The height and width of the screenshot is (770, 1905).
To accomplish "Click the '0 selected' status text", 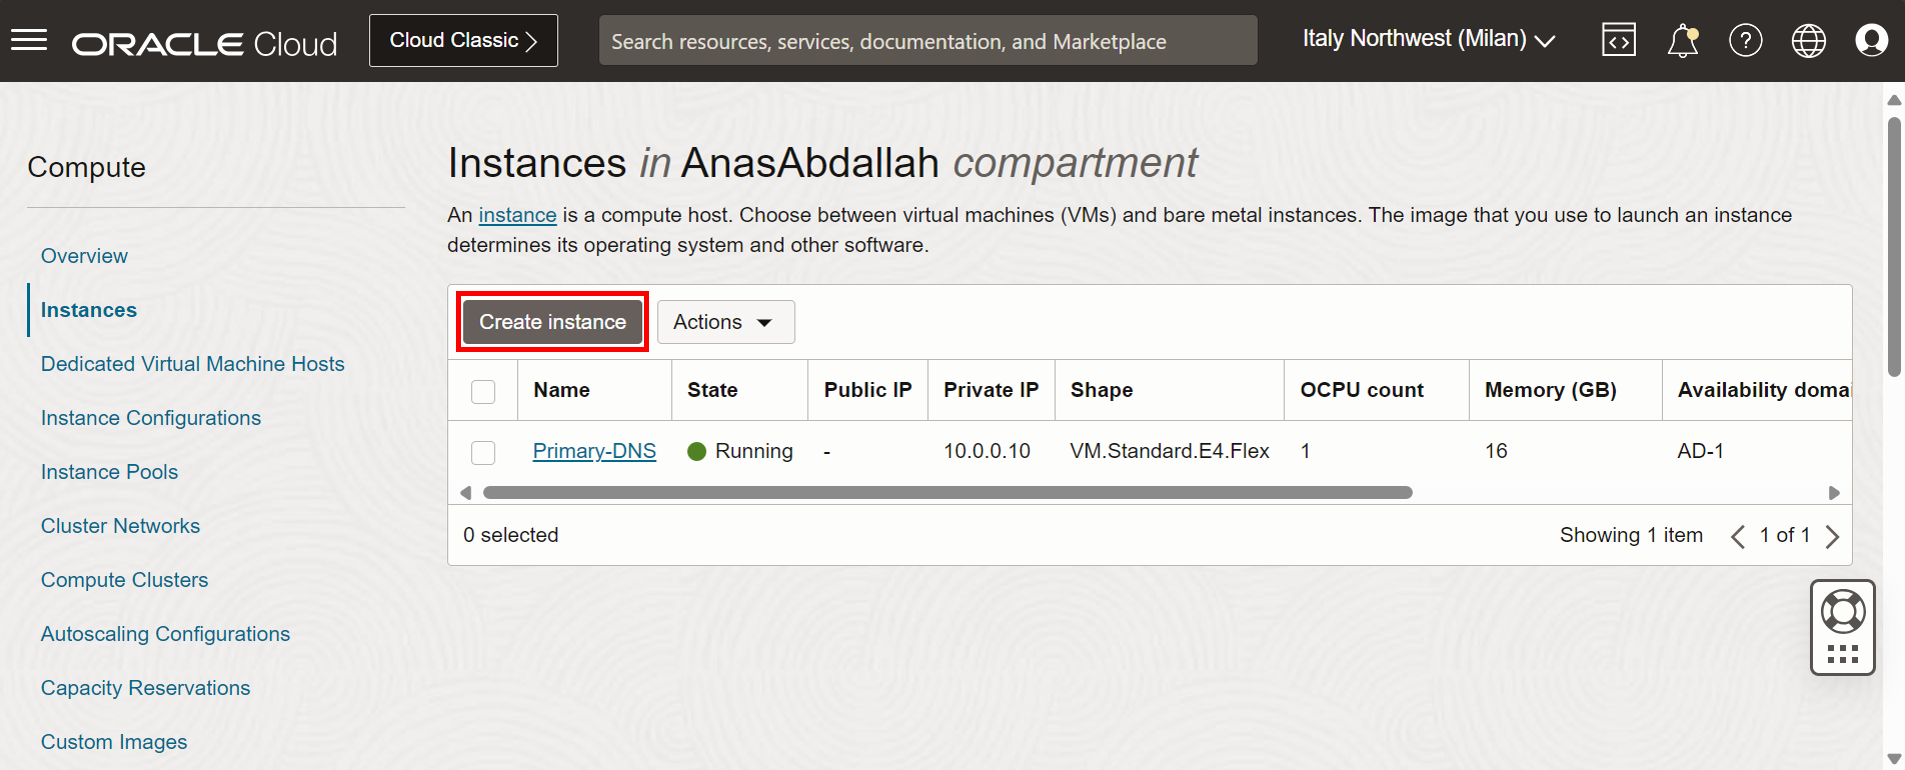I will click(510, 535).
